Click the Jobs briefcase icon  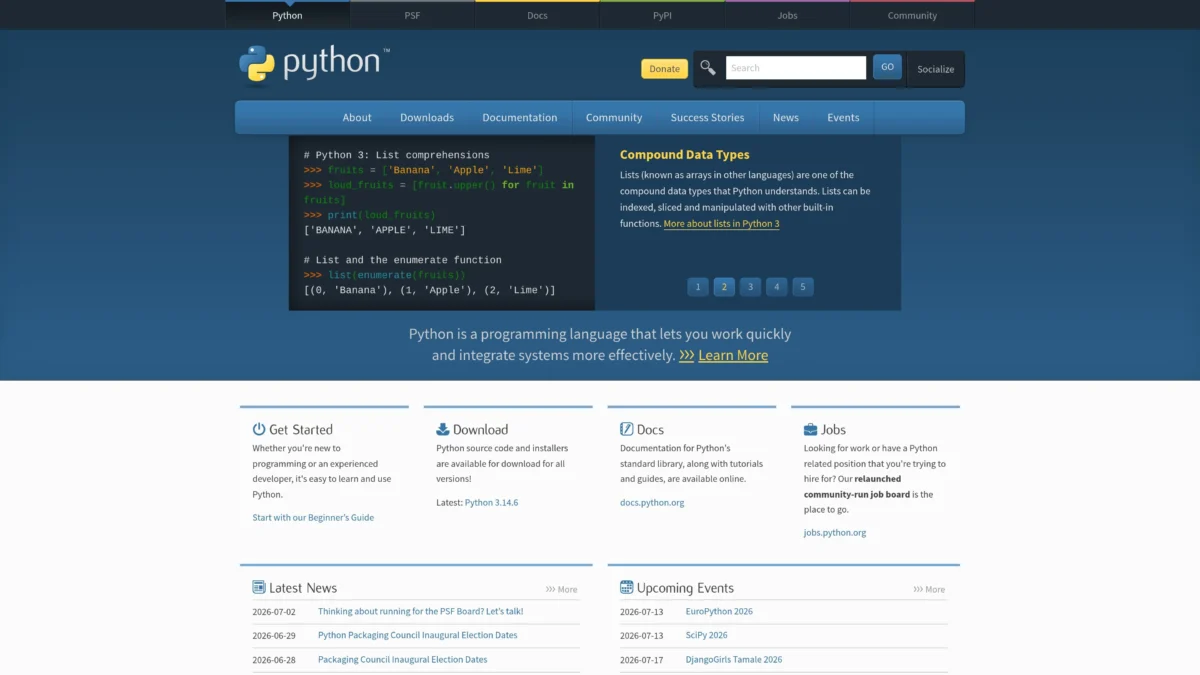[x=810, y=429]
